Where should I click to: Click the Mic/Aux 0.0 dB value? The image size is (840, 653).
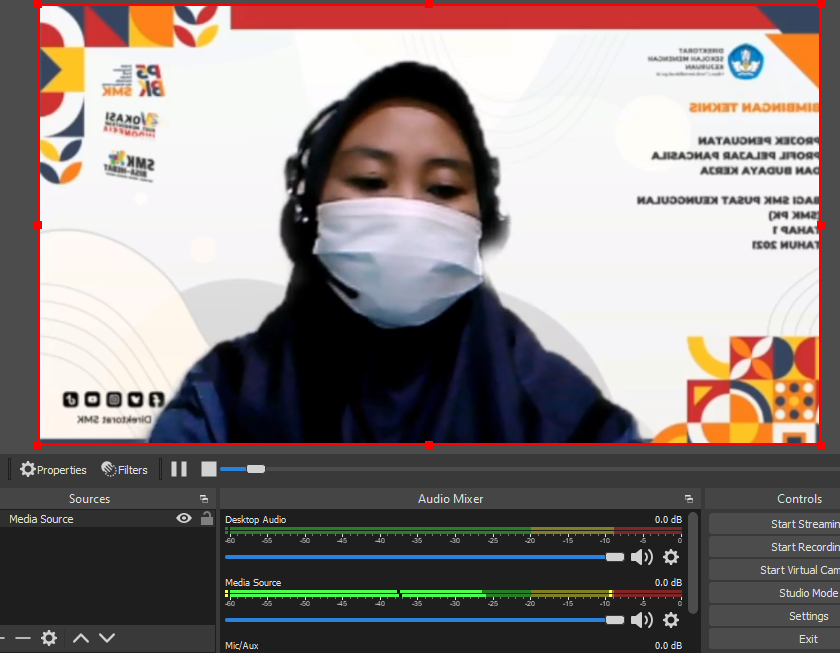[668, 646]
